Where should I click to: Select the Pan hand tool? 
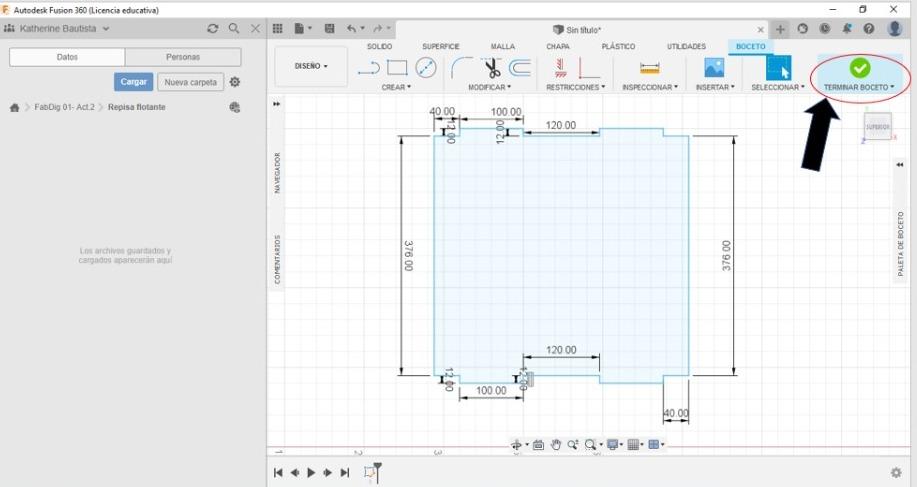556,445
